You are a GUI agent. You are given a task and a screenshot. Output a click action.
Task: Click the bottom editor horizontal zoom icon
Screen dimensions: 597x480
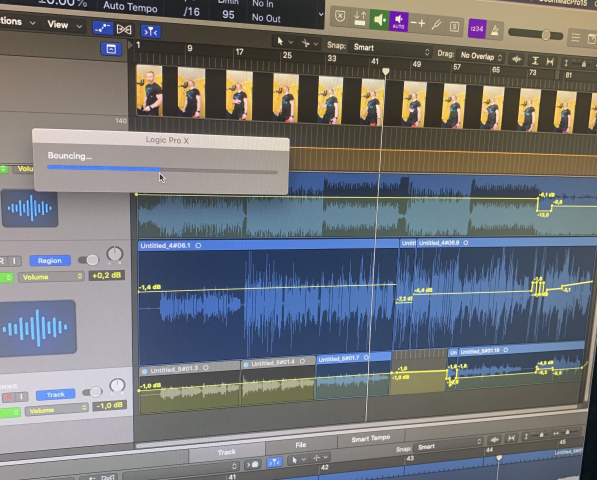tap(511, 439)
